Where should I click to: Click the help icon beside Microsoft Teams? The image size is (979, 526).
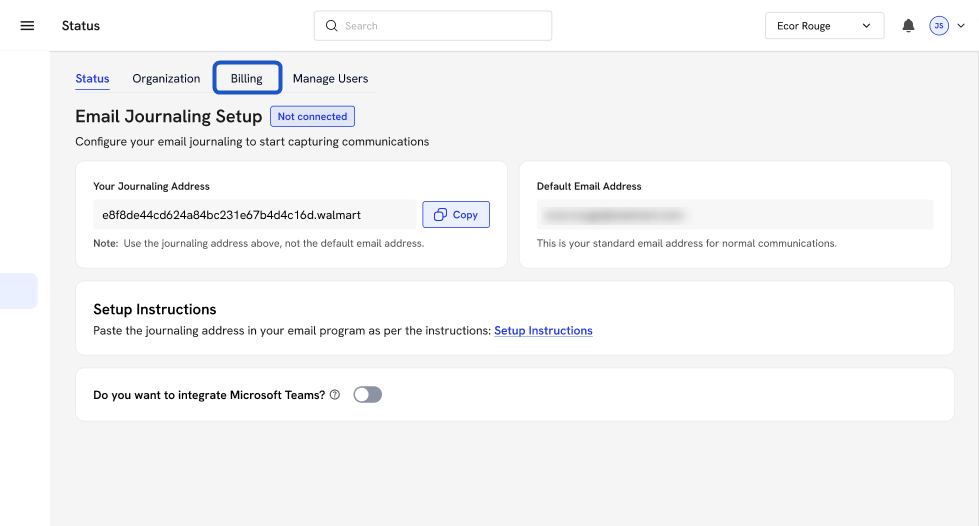[335, 395]
